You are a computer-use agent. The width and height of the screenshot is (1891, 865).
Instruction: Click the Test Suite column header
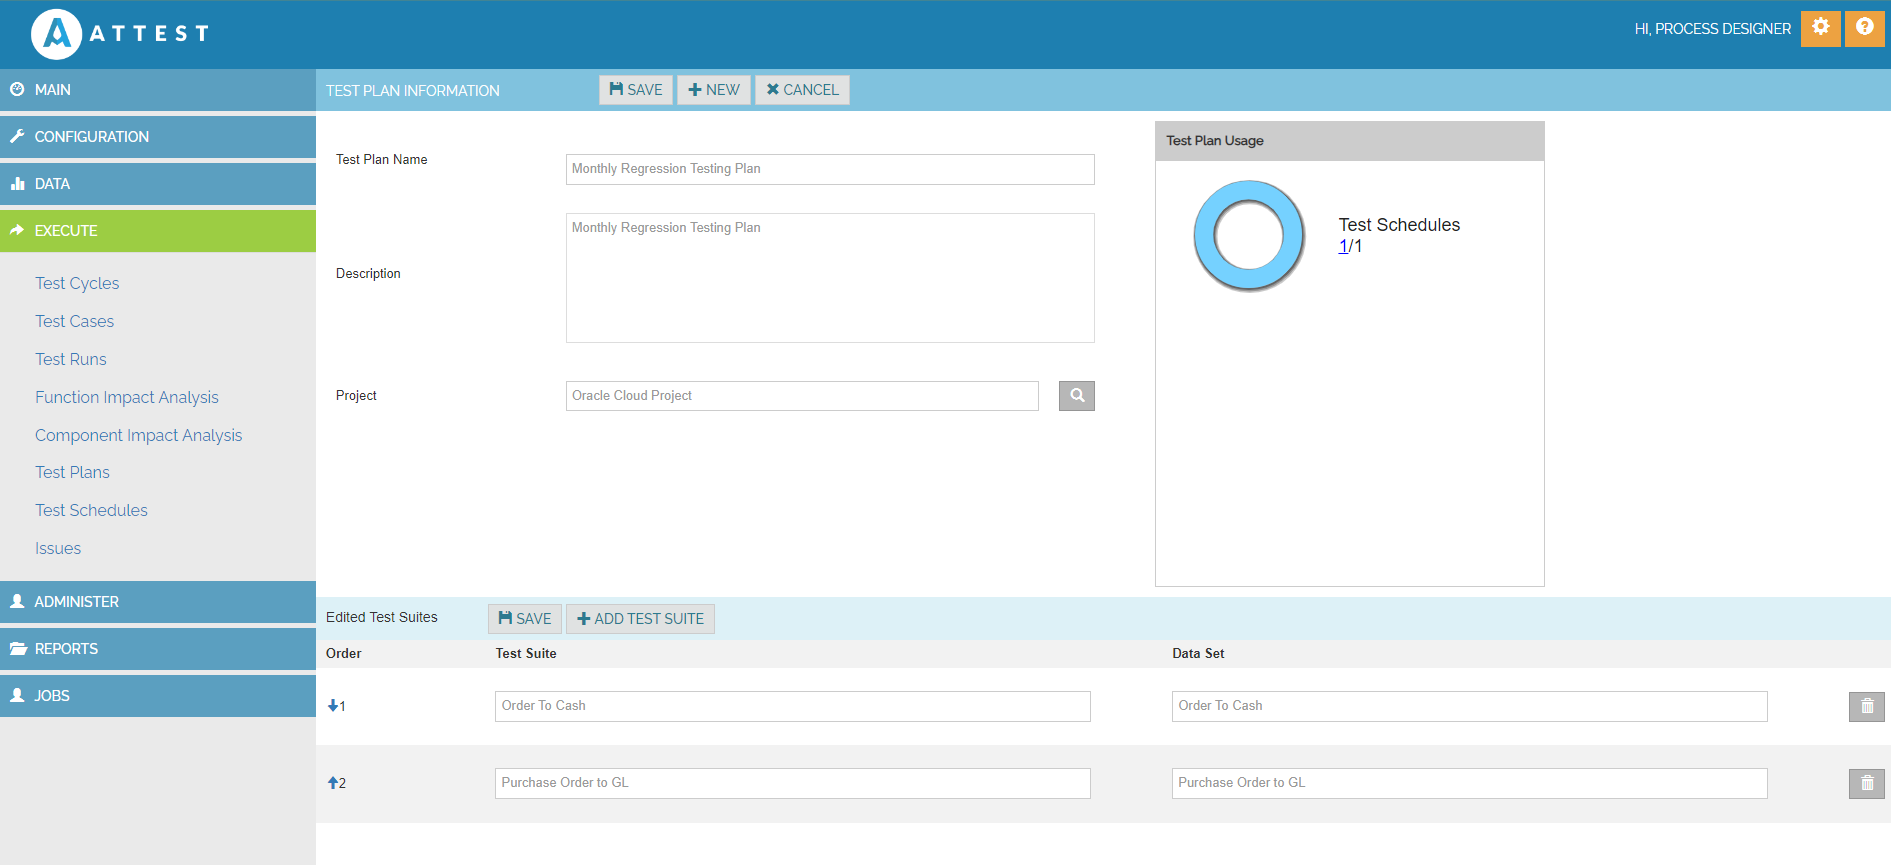point(526,654)
